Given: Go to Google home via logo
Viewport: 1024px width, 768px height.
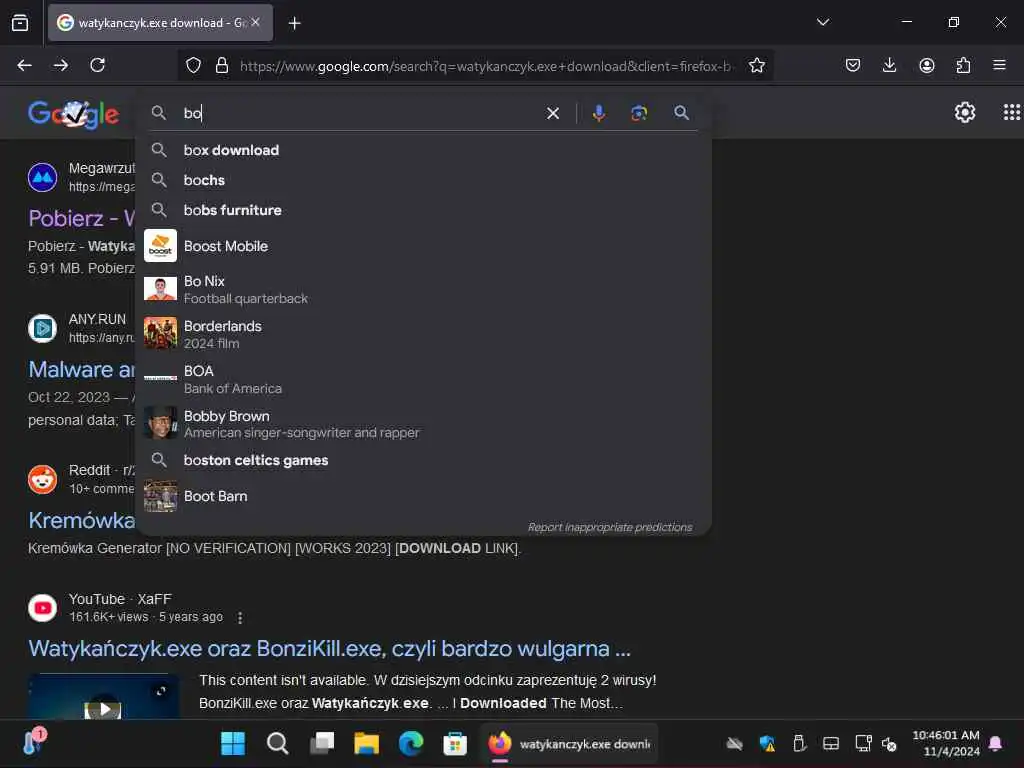Looking at the screenshot, I should pyautogui.click(x=73, y=114).
